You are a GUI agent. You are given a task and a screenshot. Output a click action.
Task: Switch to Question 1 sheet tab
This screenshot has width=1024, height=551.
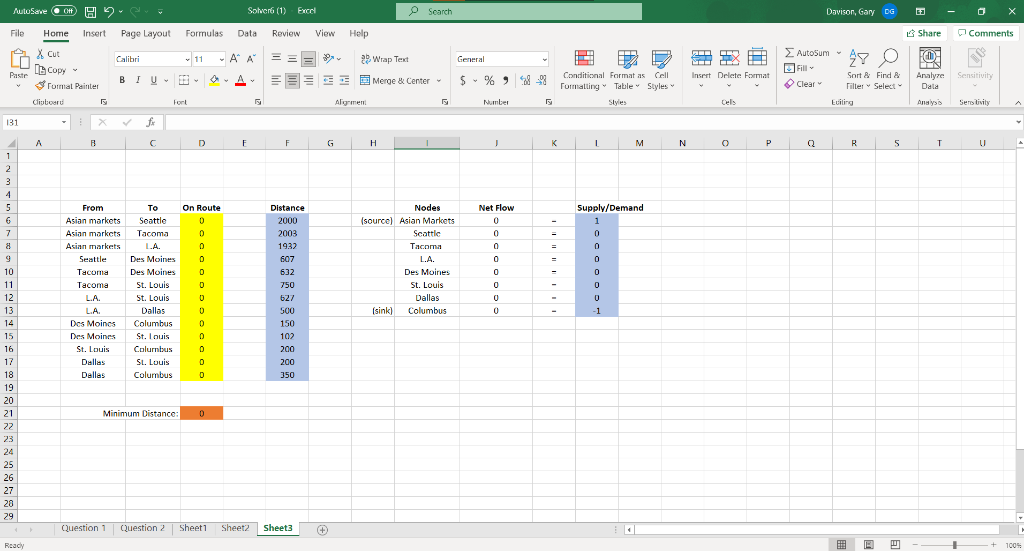pos(84,528)
